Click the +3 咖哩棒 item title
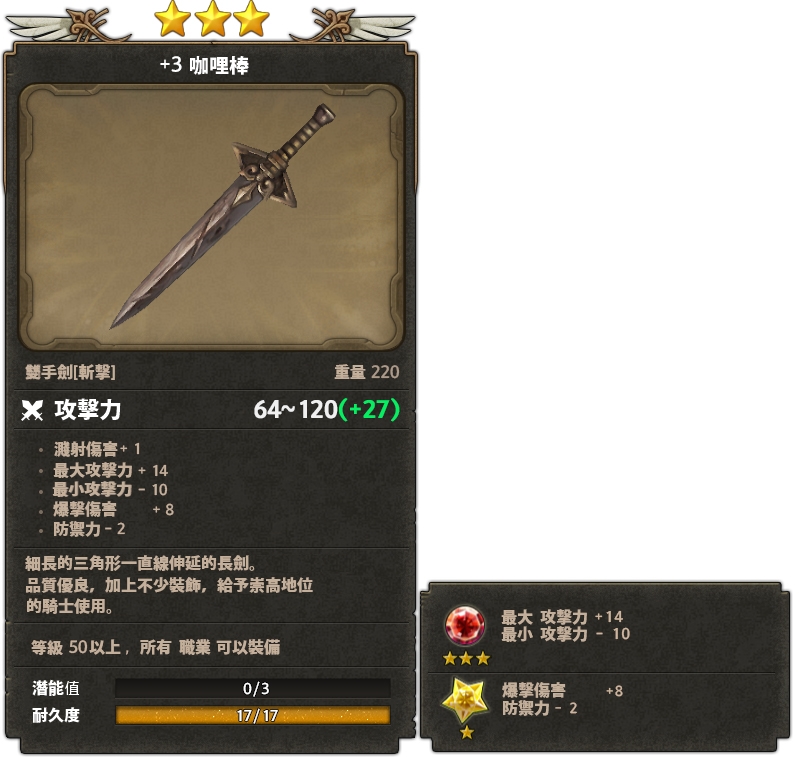The height and width of the screenshot is (757, 800). [x=206, y=66]
